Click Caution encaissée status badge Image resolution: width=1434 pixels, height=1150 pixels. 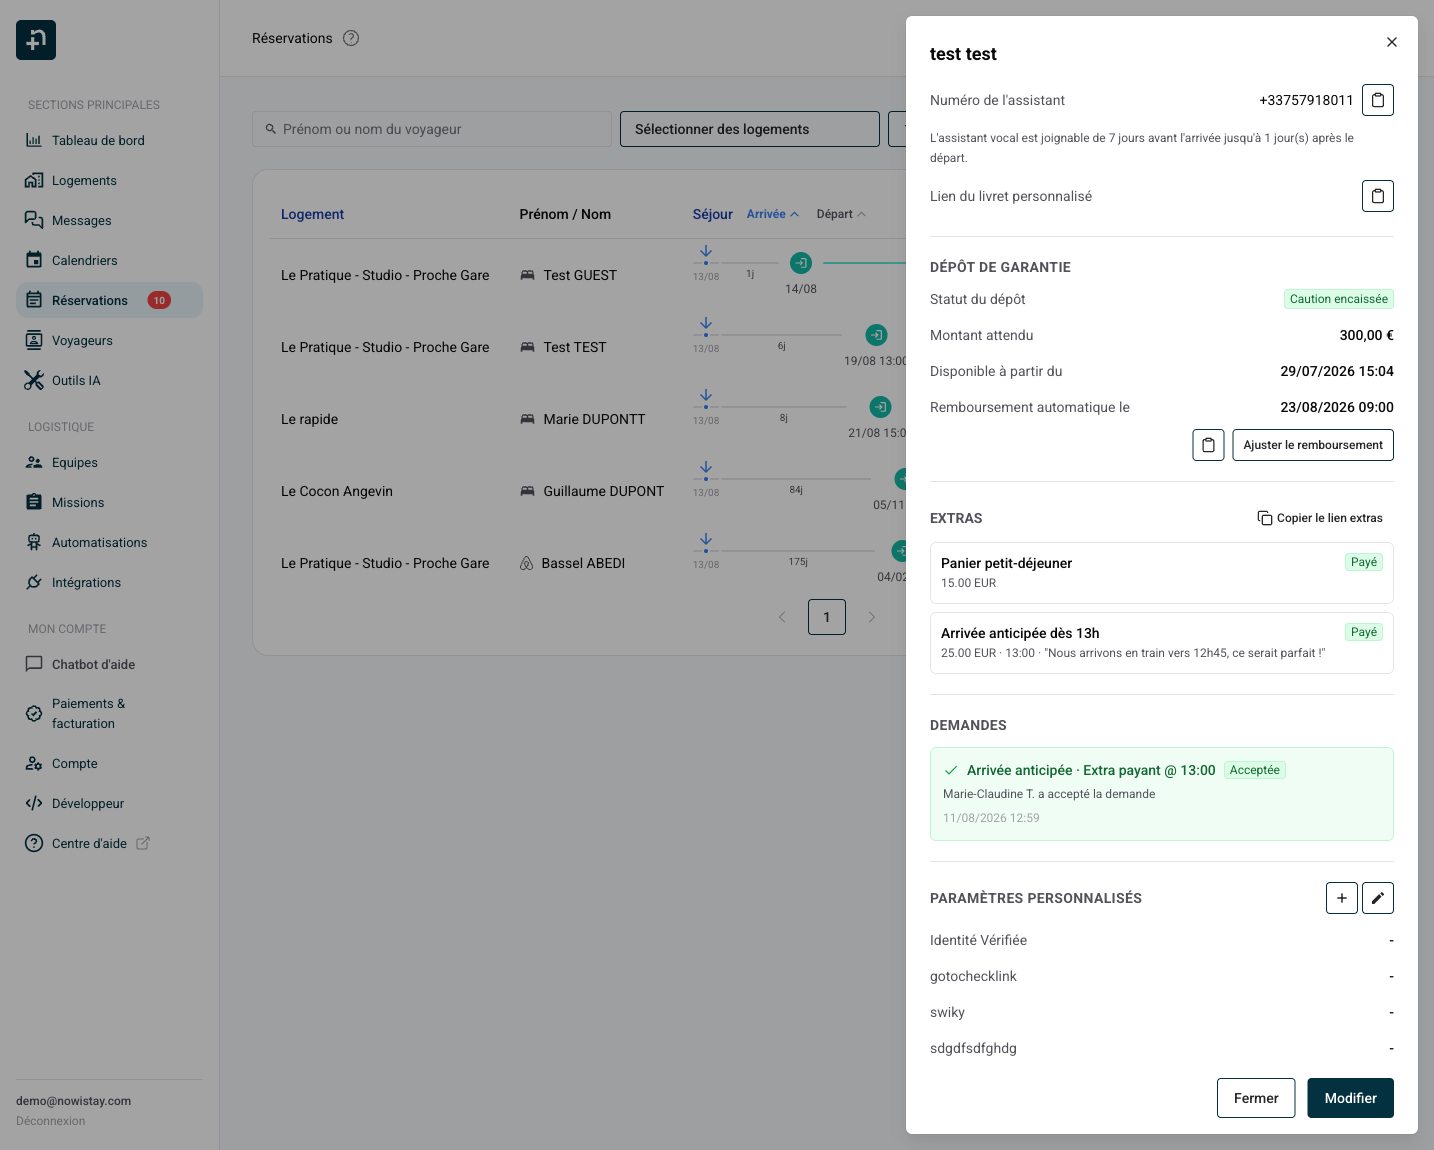pos(1338,299)
